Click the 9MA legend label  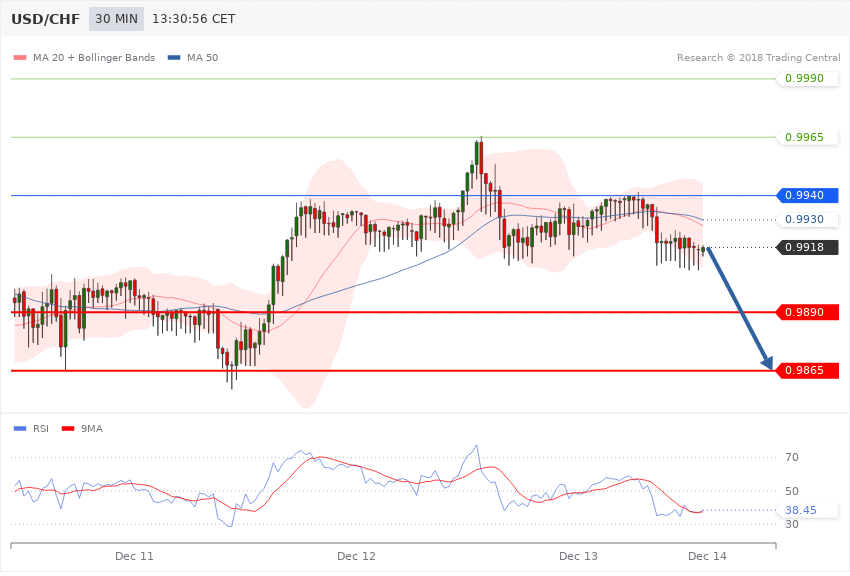(92, 429)
